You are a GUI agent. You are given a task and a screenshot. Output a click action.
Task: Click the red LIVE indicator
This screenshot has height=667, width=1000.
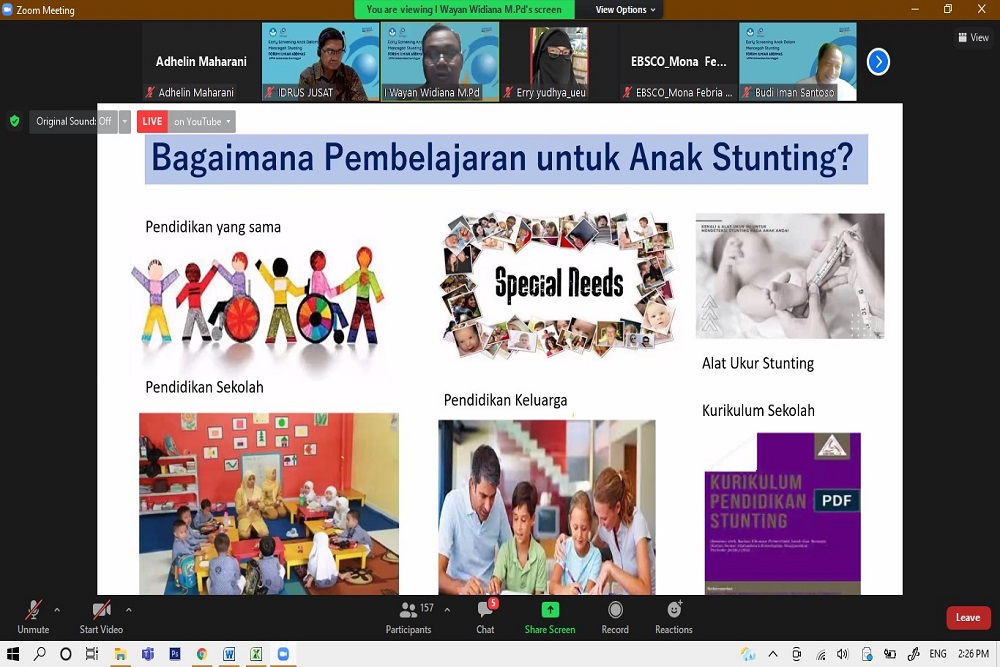coord(152,121)
